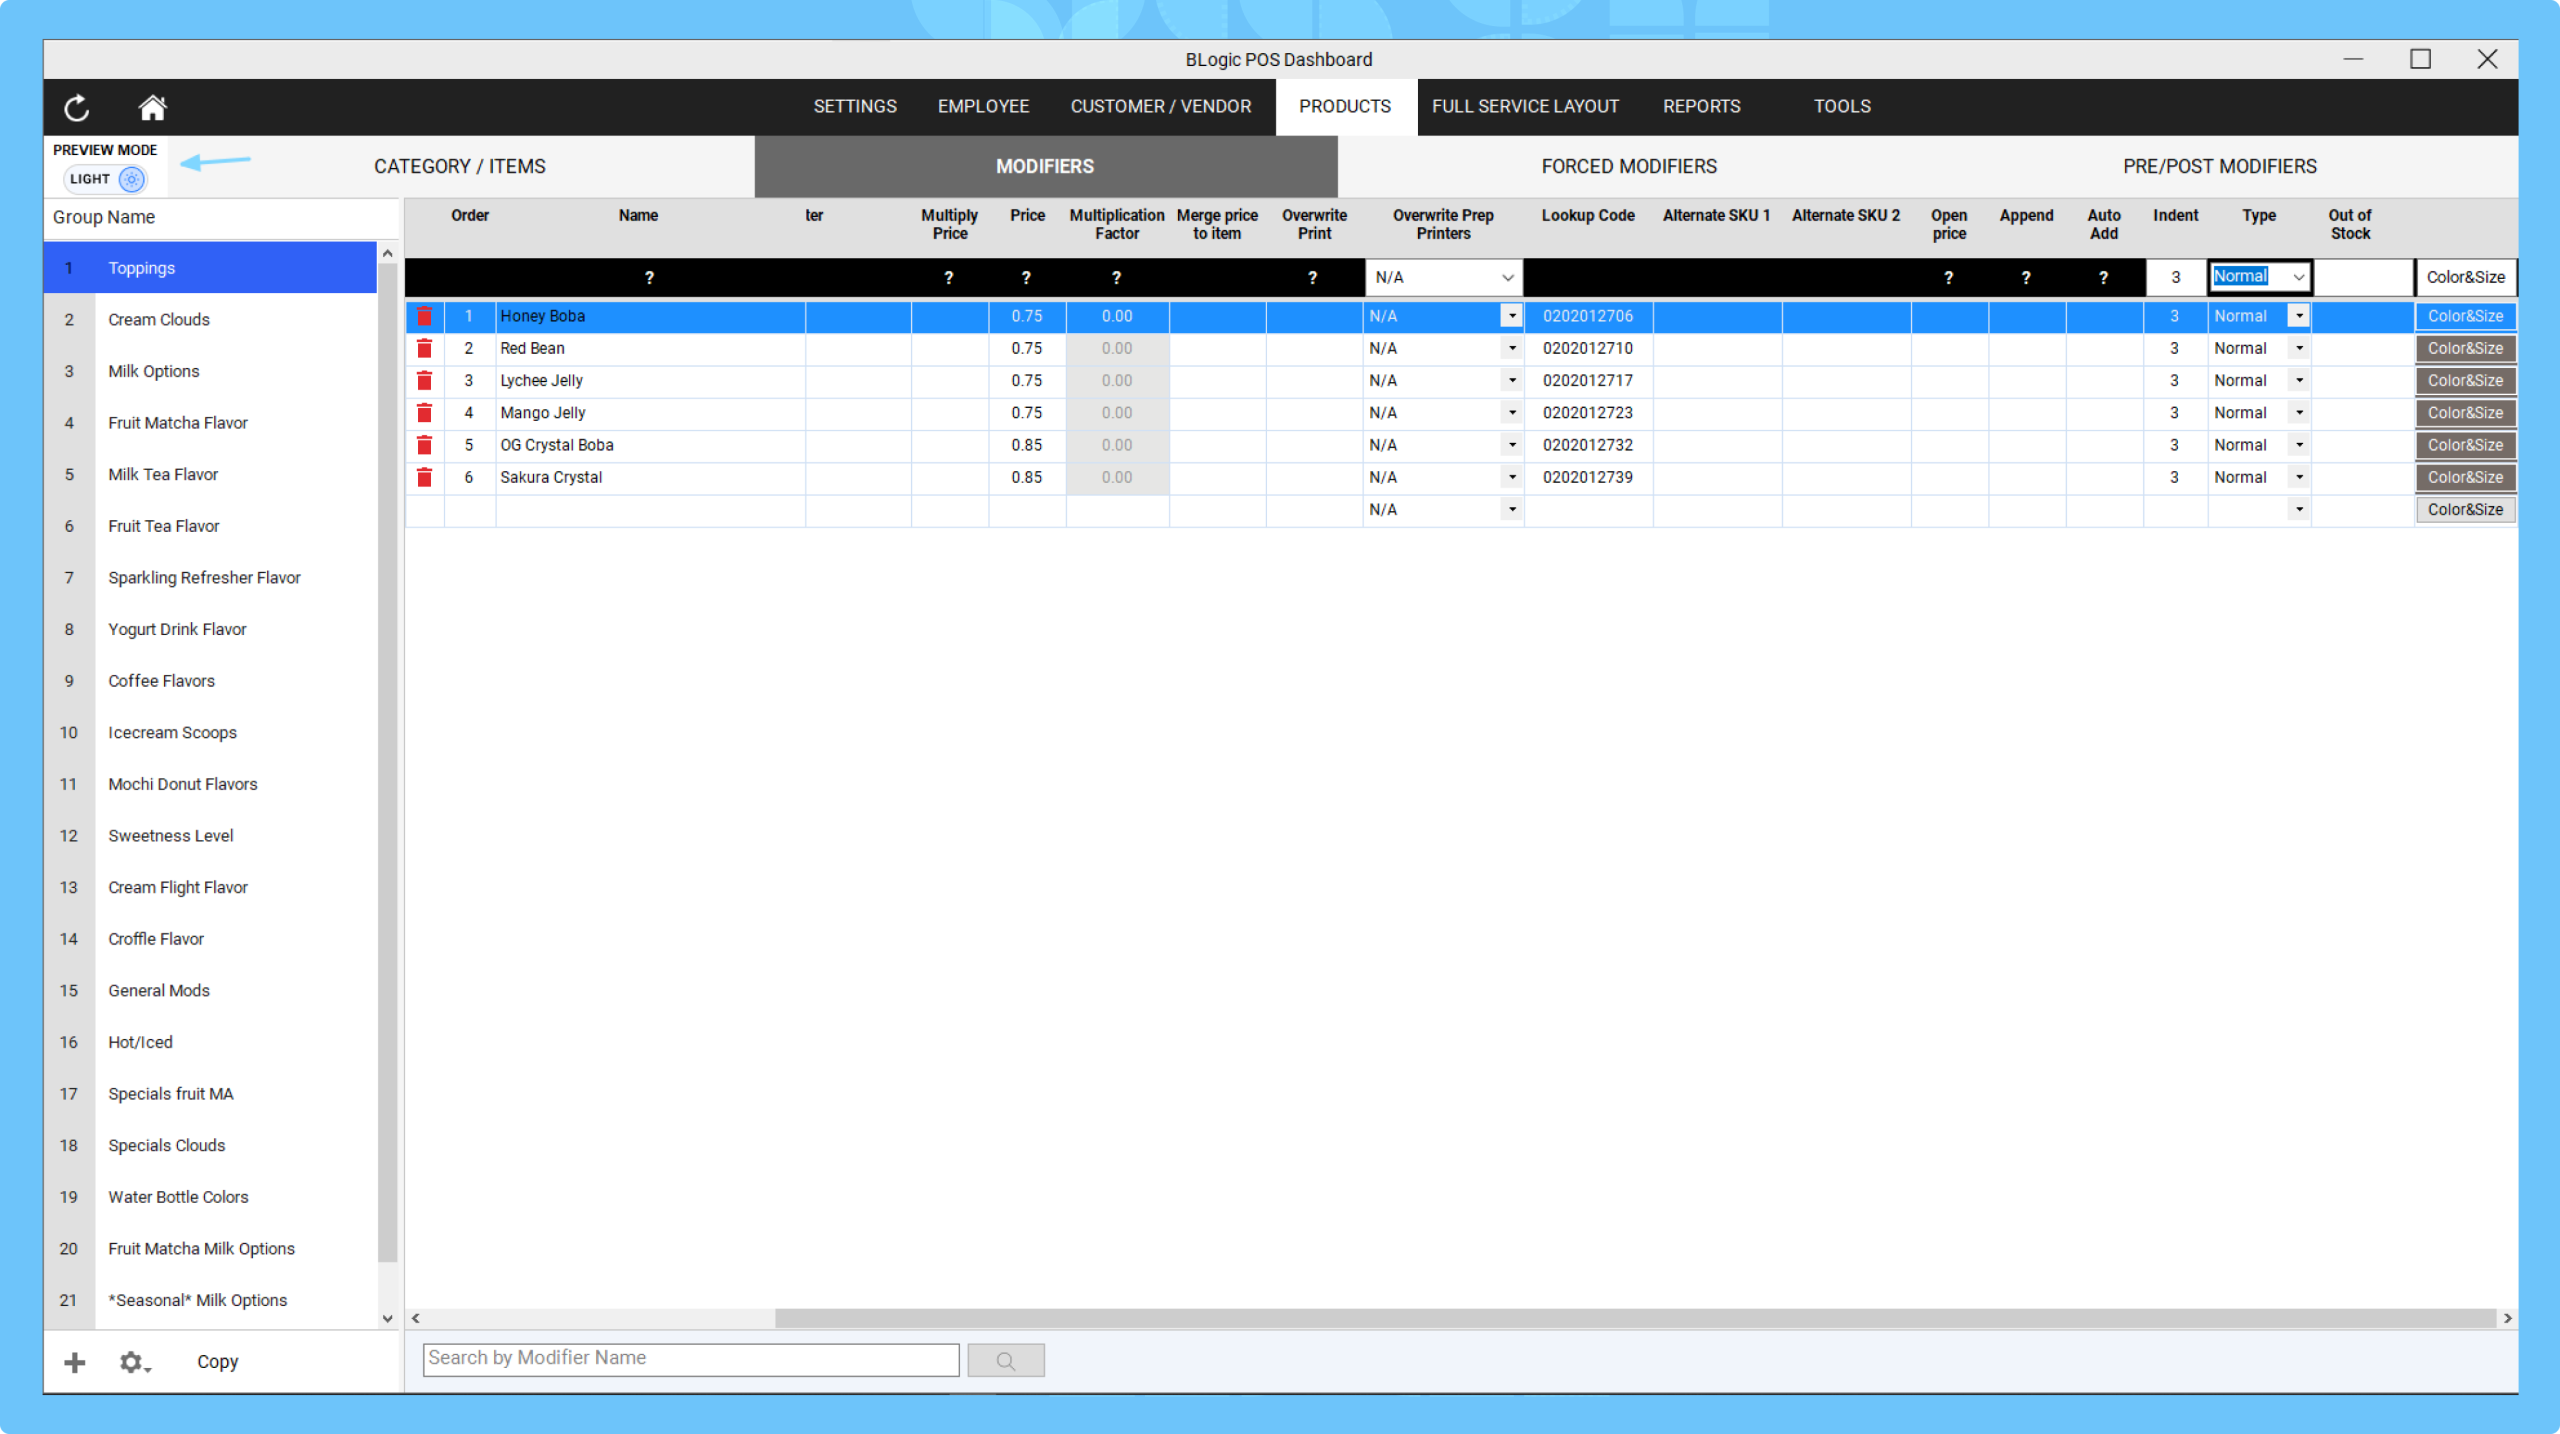Expand Red Bean prep printer dropdown

click(x=1512, y=348)
